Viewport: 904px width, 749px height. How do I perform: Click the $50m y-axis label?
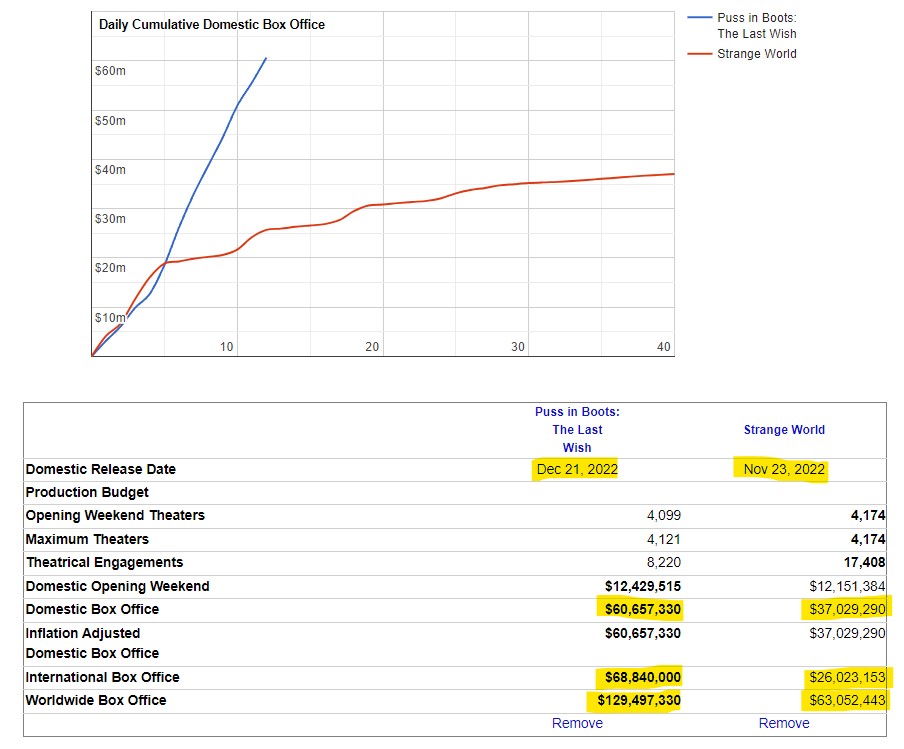(110, 121)
